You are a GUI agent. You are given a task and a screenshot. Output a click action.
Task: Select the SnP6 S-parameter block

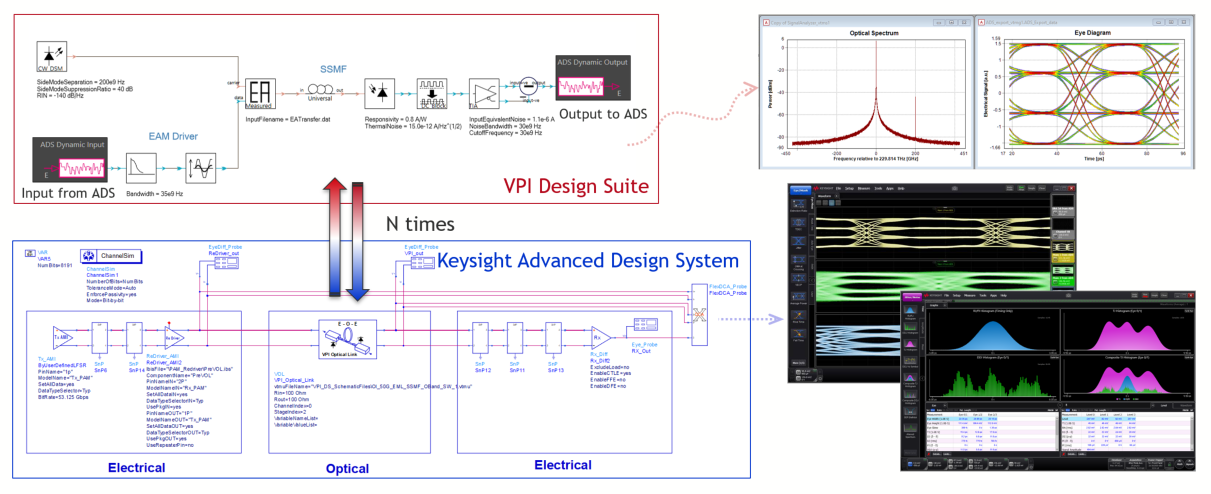coord(100,337)
